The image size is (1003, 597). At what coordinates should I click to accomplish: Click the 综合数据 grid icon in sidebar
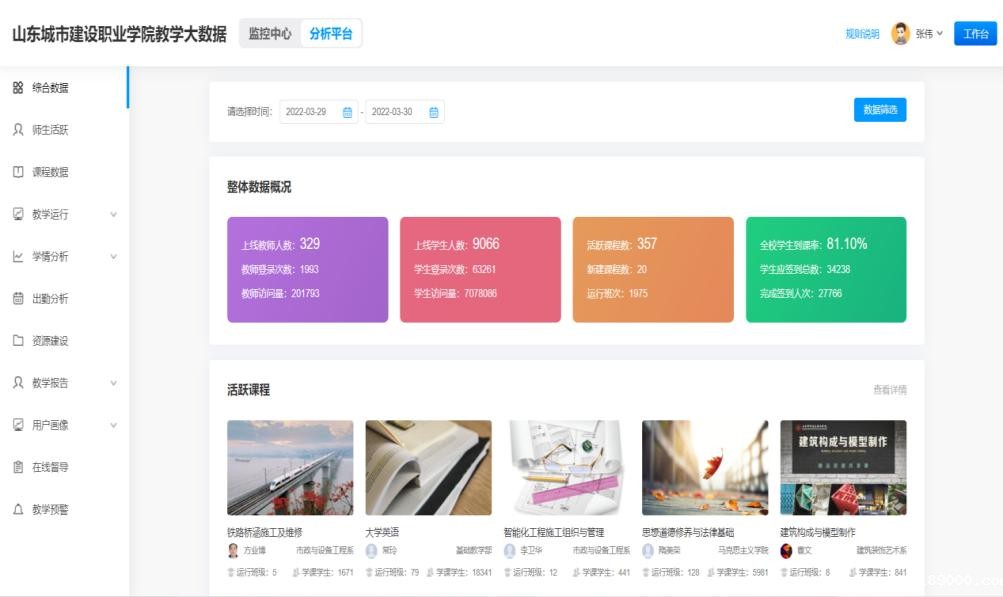(18, 88)
